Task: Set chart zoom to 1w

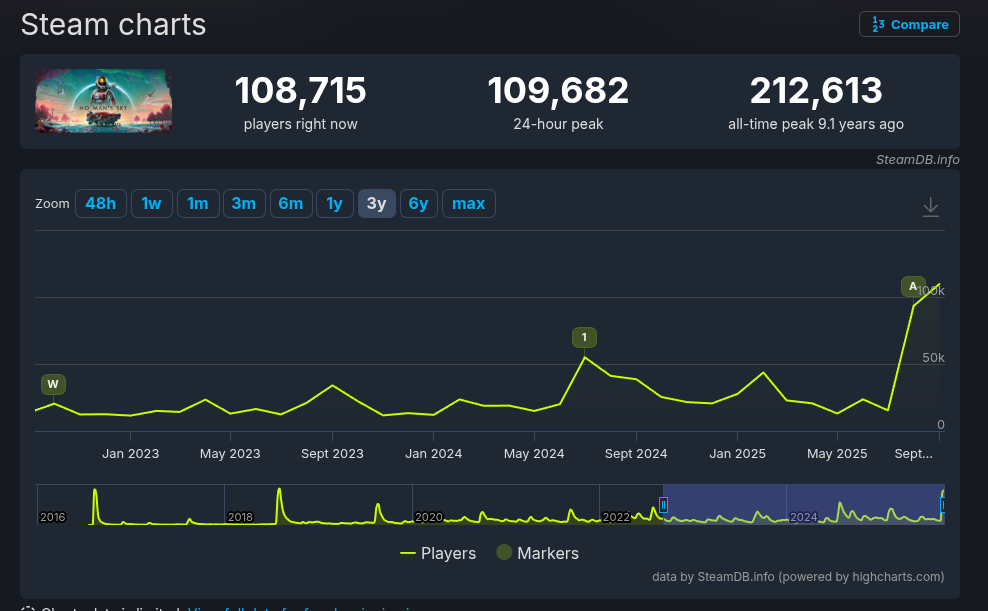Action: tap(152, 203)
